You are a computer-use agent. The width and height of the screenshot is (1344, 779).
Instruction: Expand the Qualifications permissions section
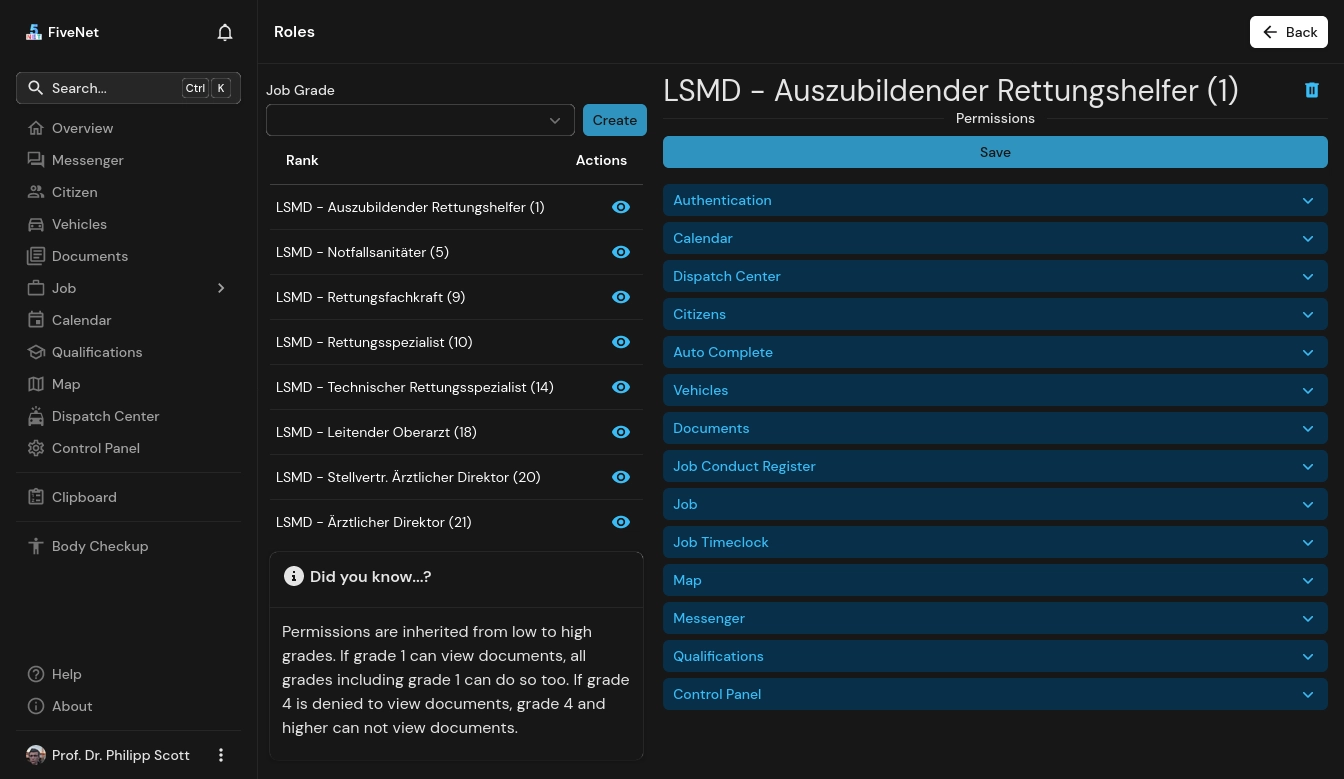pos(995,656)
